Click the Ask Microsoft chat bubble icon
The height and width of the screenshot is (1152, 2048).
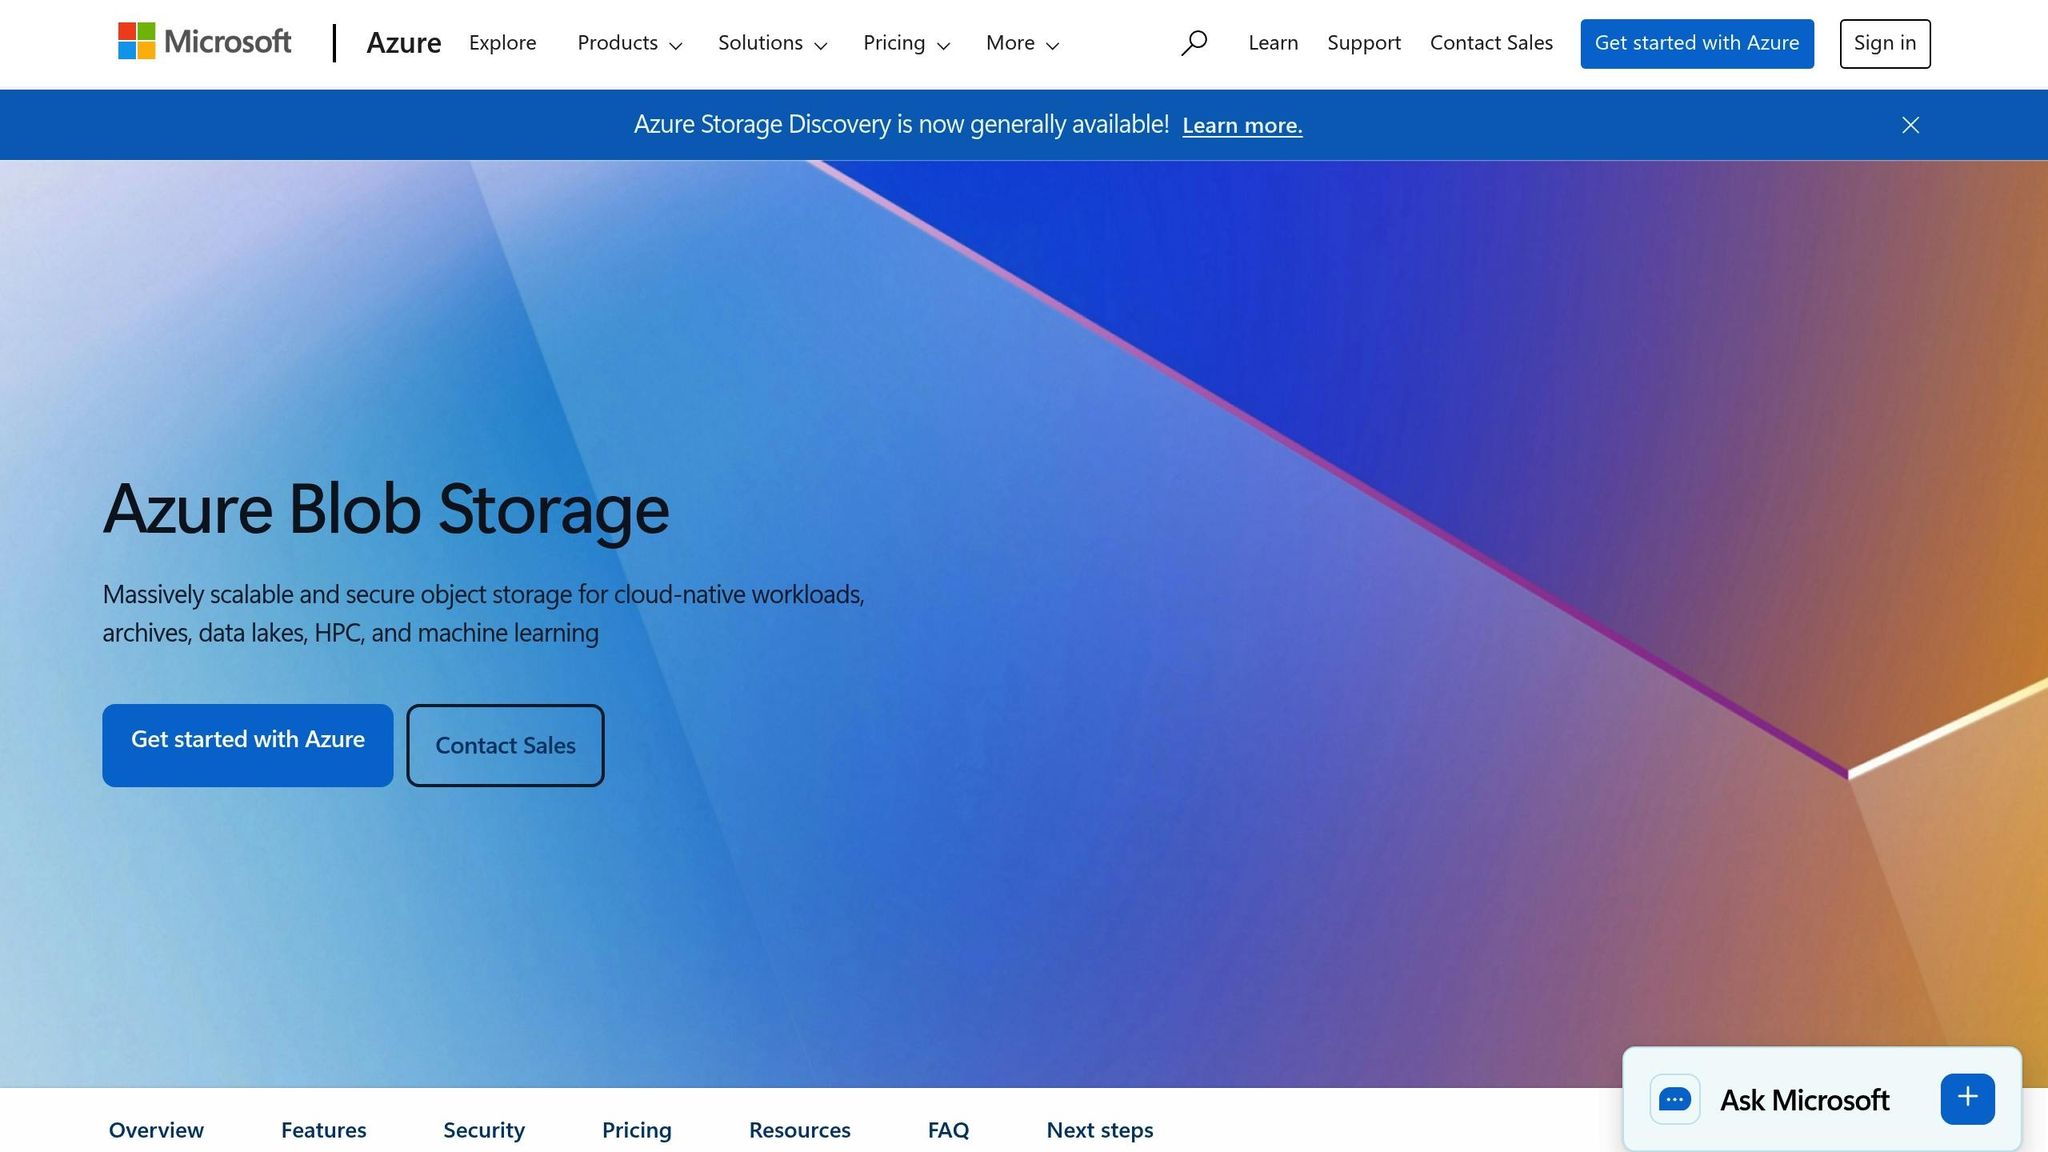point(1675,1098)
